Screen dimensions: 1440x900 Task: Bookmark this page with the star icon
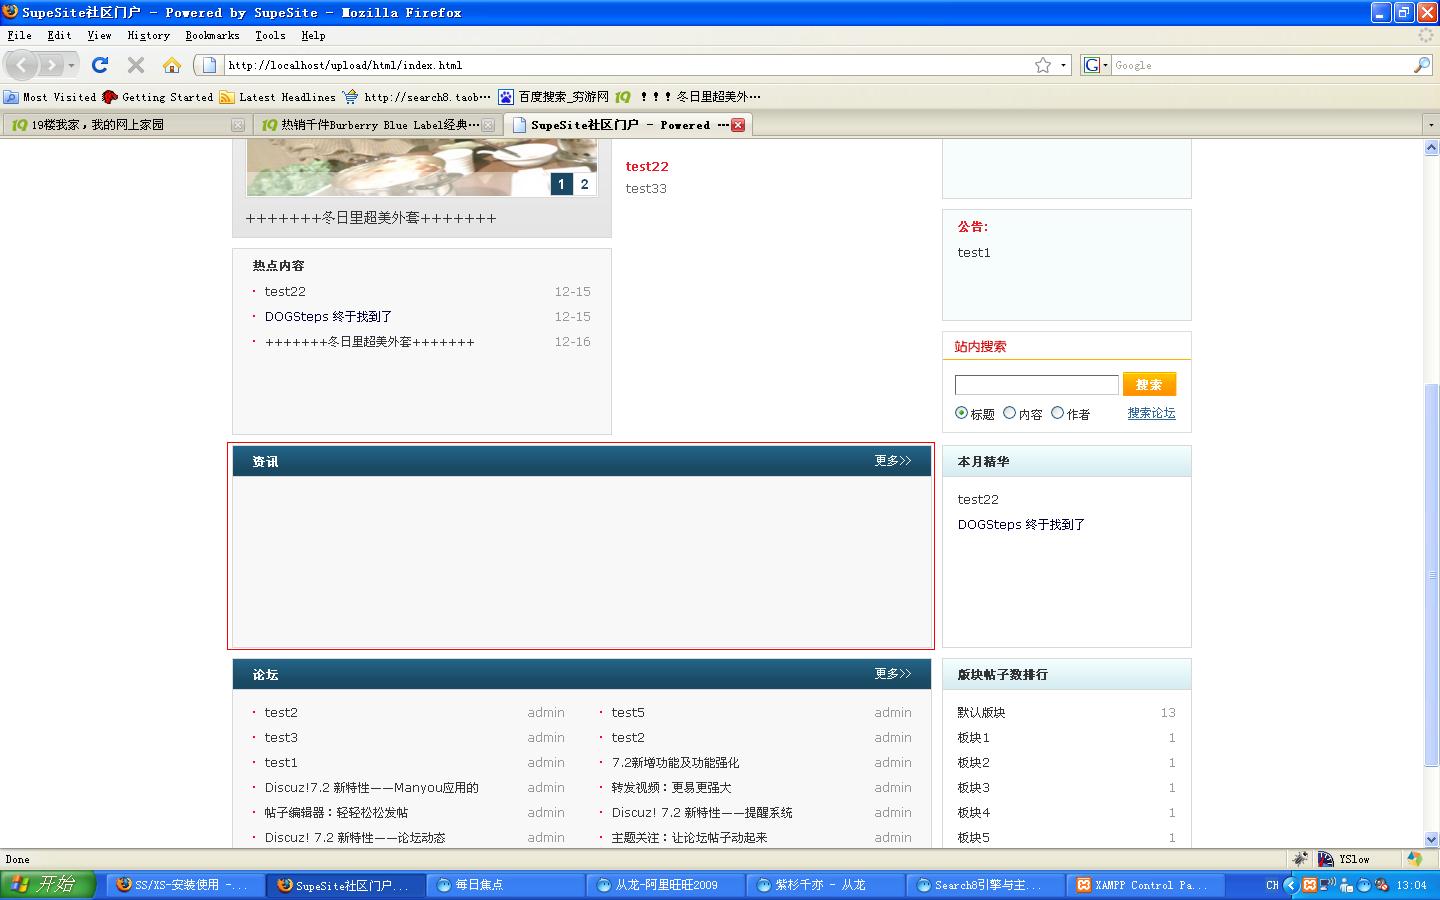tap(1043, 65)
